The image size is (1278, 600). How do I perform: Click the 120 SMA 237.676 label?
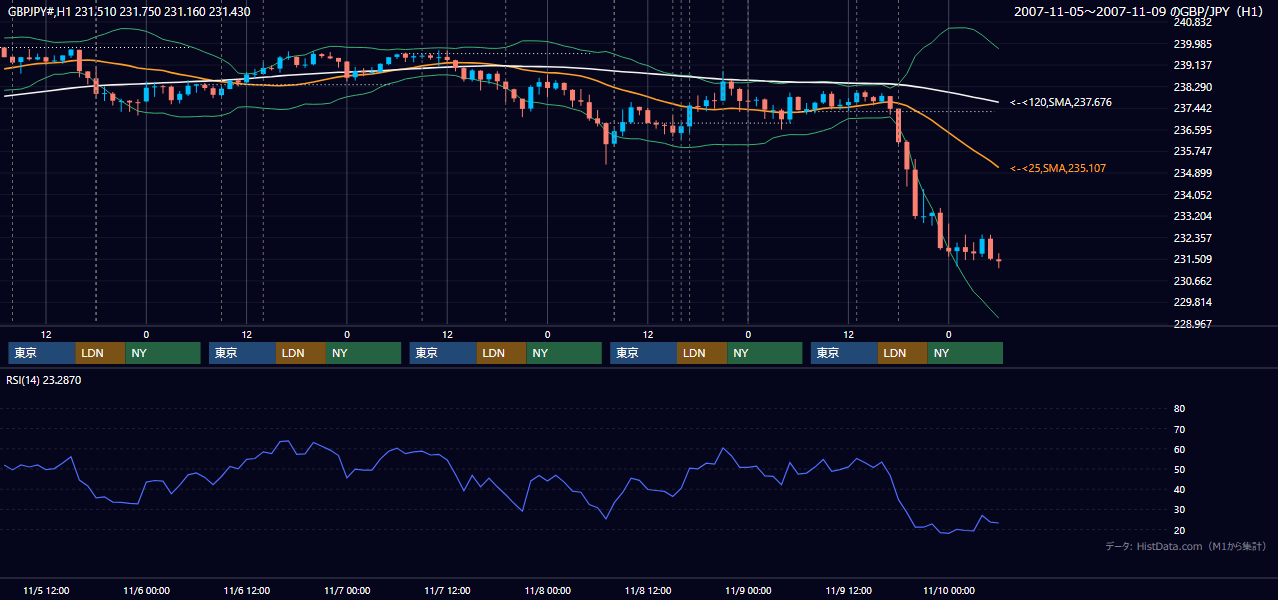pos(1061,102)
